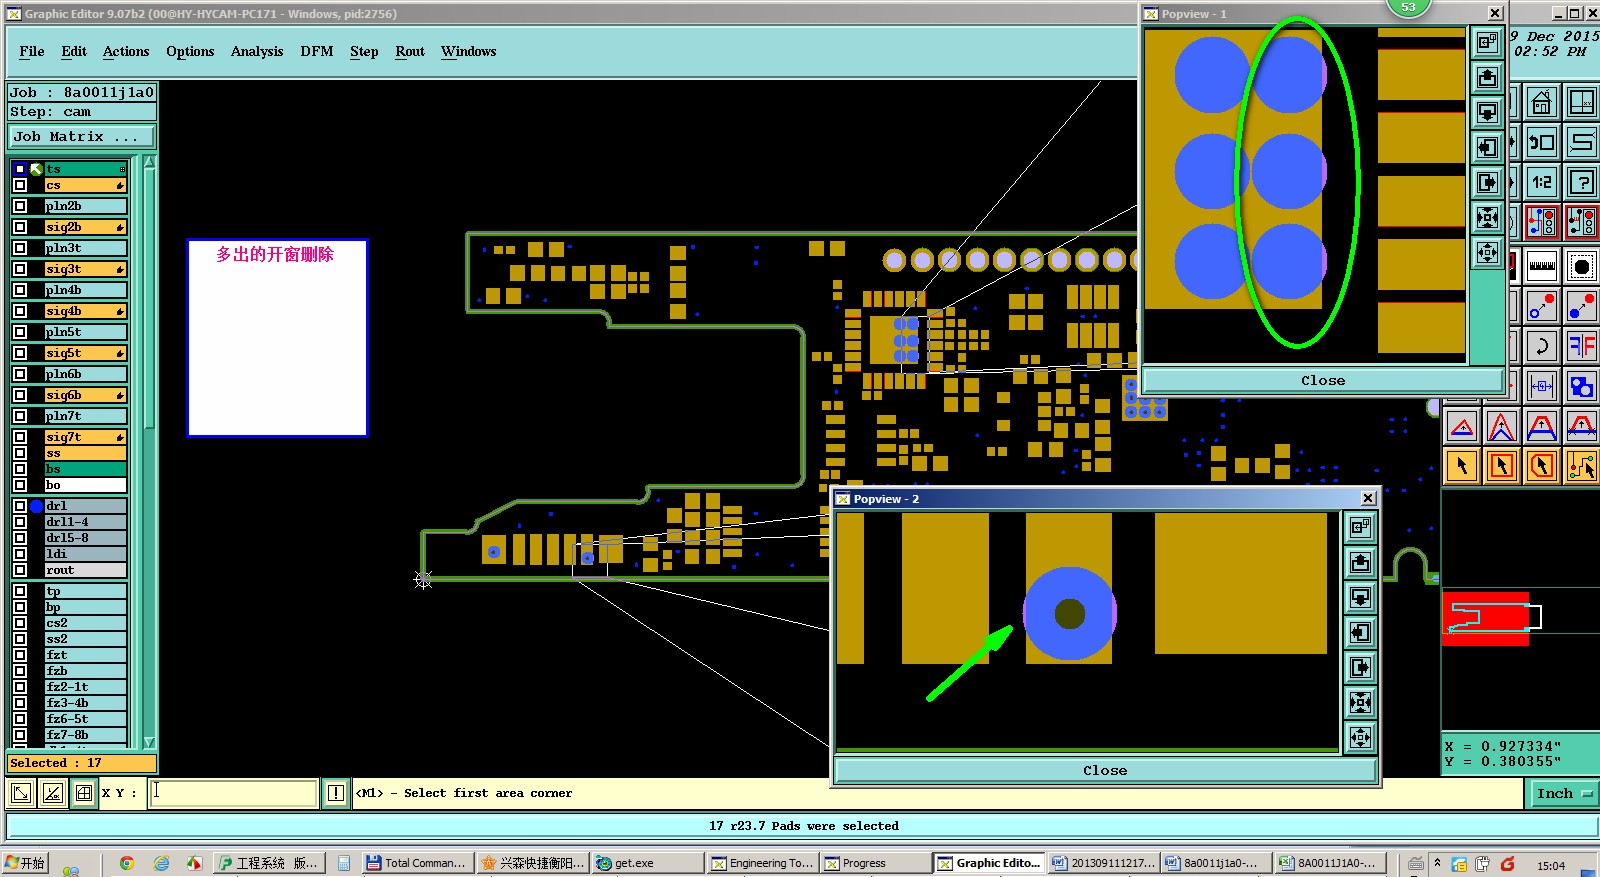This screenshot has height=877, width=1600.
Task: Toggle the pln2b layer checkbox
Action: (x=20, y=206)
